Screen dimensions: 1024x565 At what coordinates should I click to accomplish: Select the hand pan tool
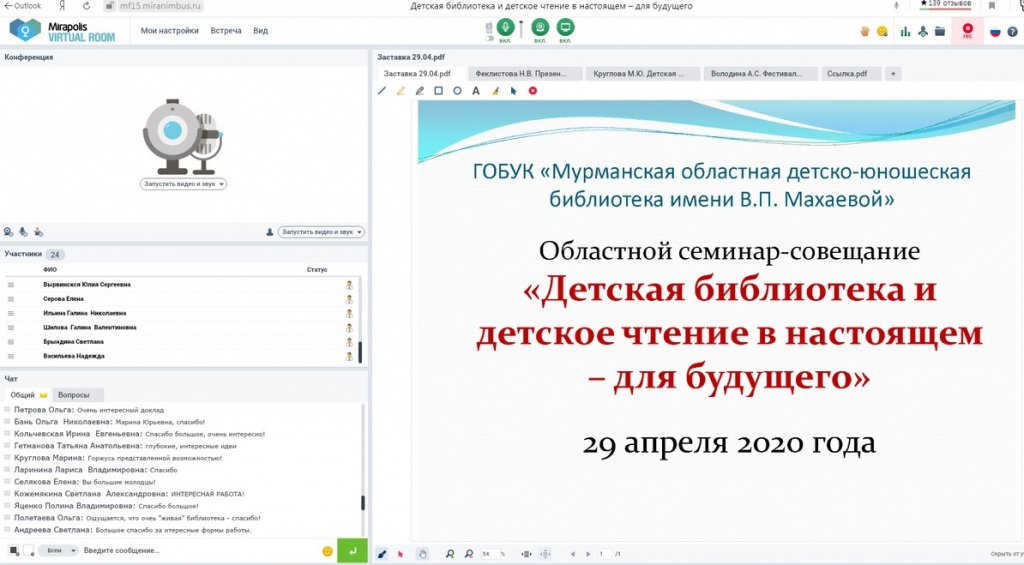click(423, 554)
